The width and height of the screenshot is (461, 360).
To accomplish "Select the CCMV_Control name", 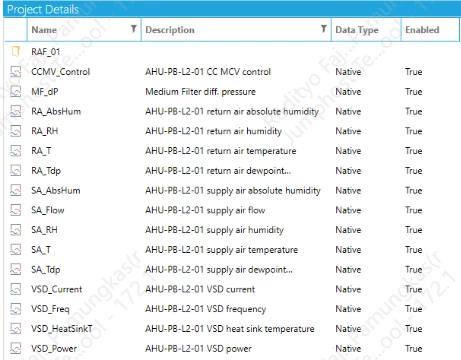I will [61, 72].
